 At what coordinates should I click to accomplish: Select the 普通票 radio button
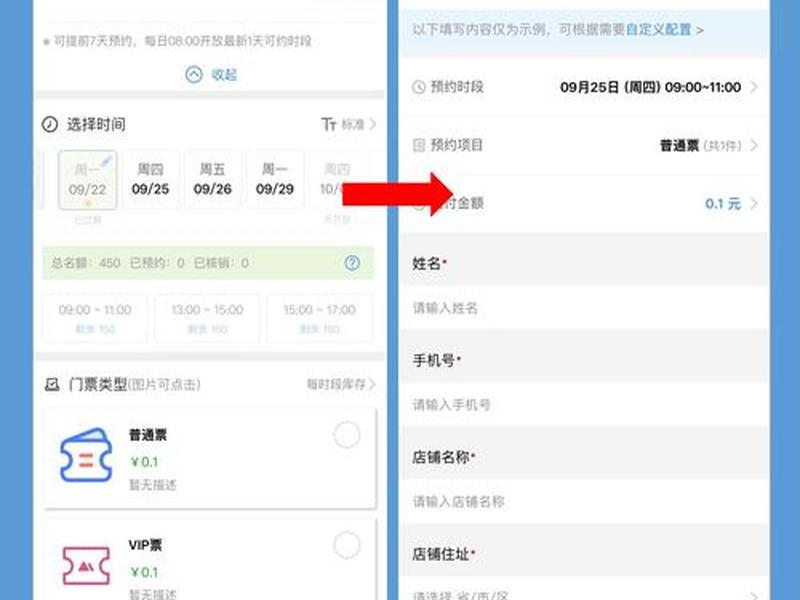coord(347,435)
